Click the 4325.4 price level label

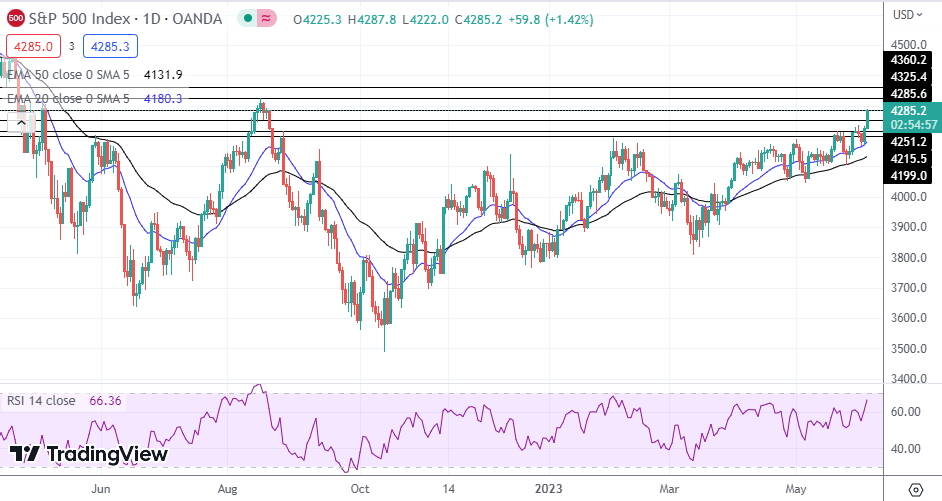tap(908, 76)
